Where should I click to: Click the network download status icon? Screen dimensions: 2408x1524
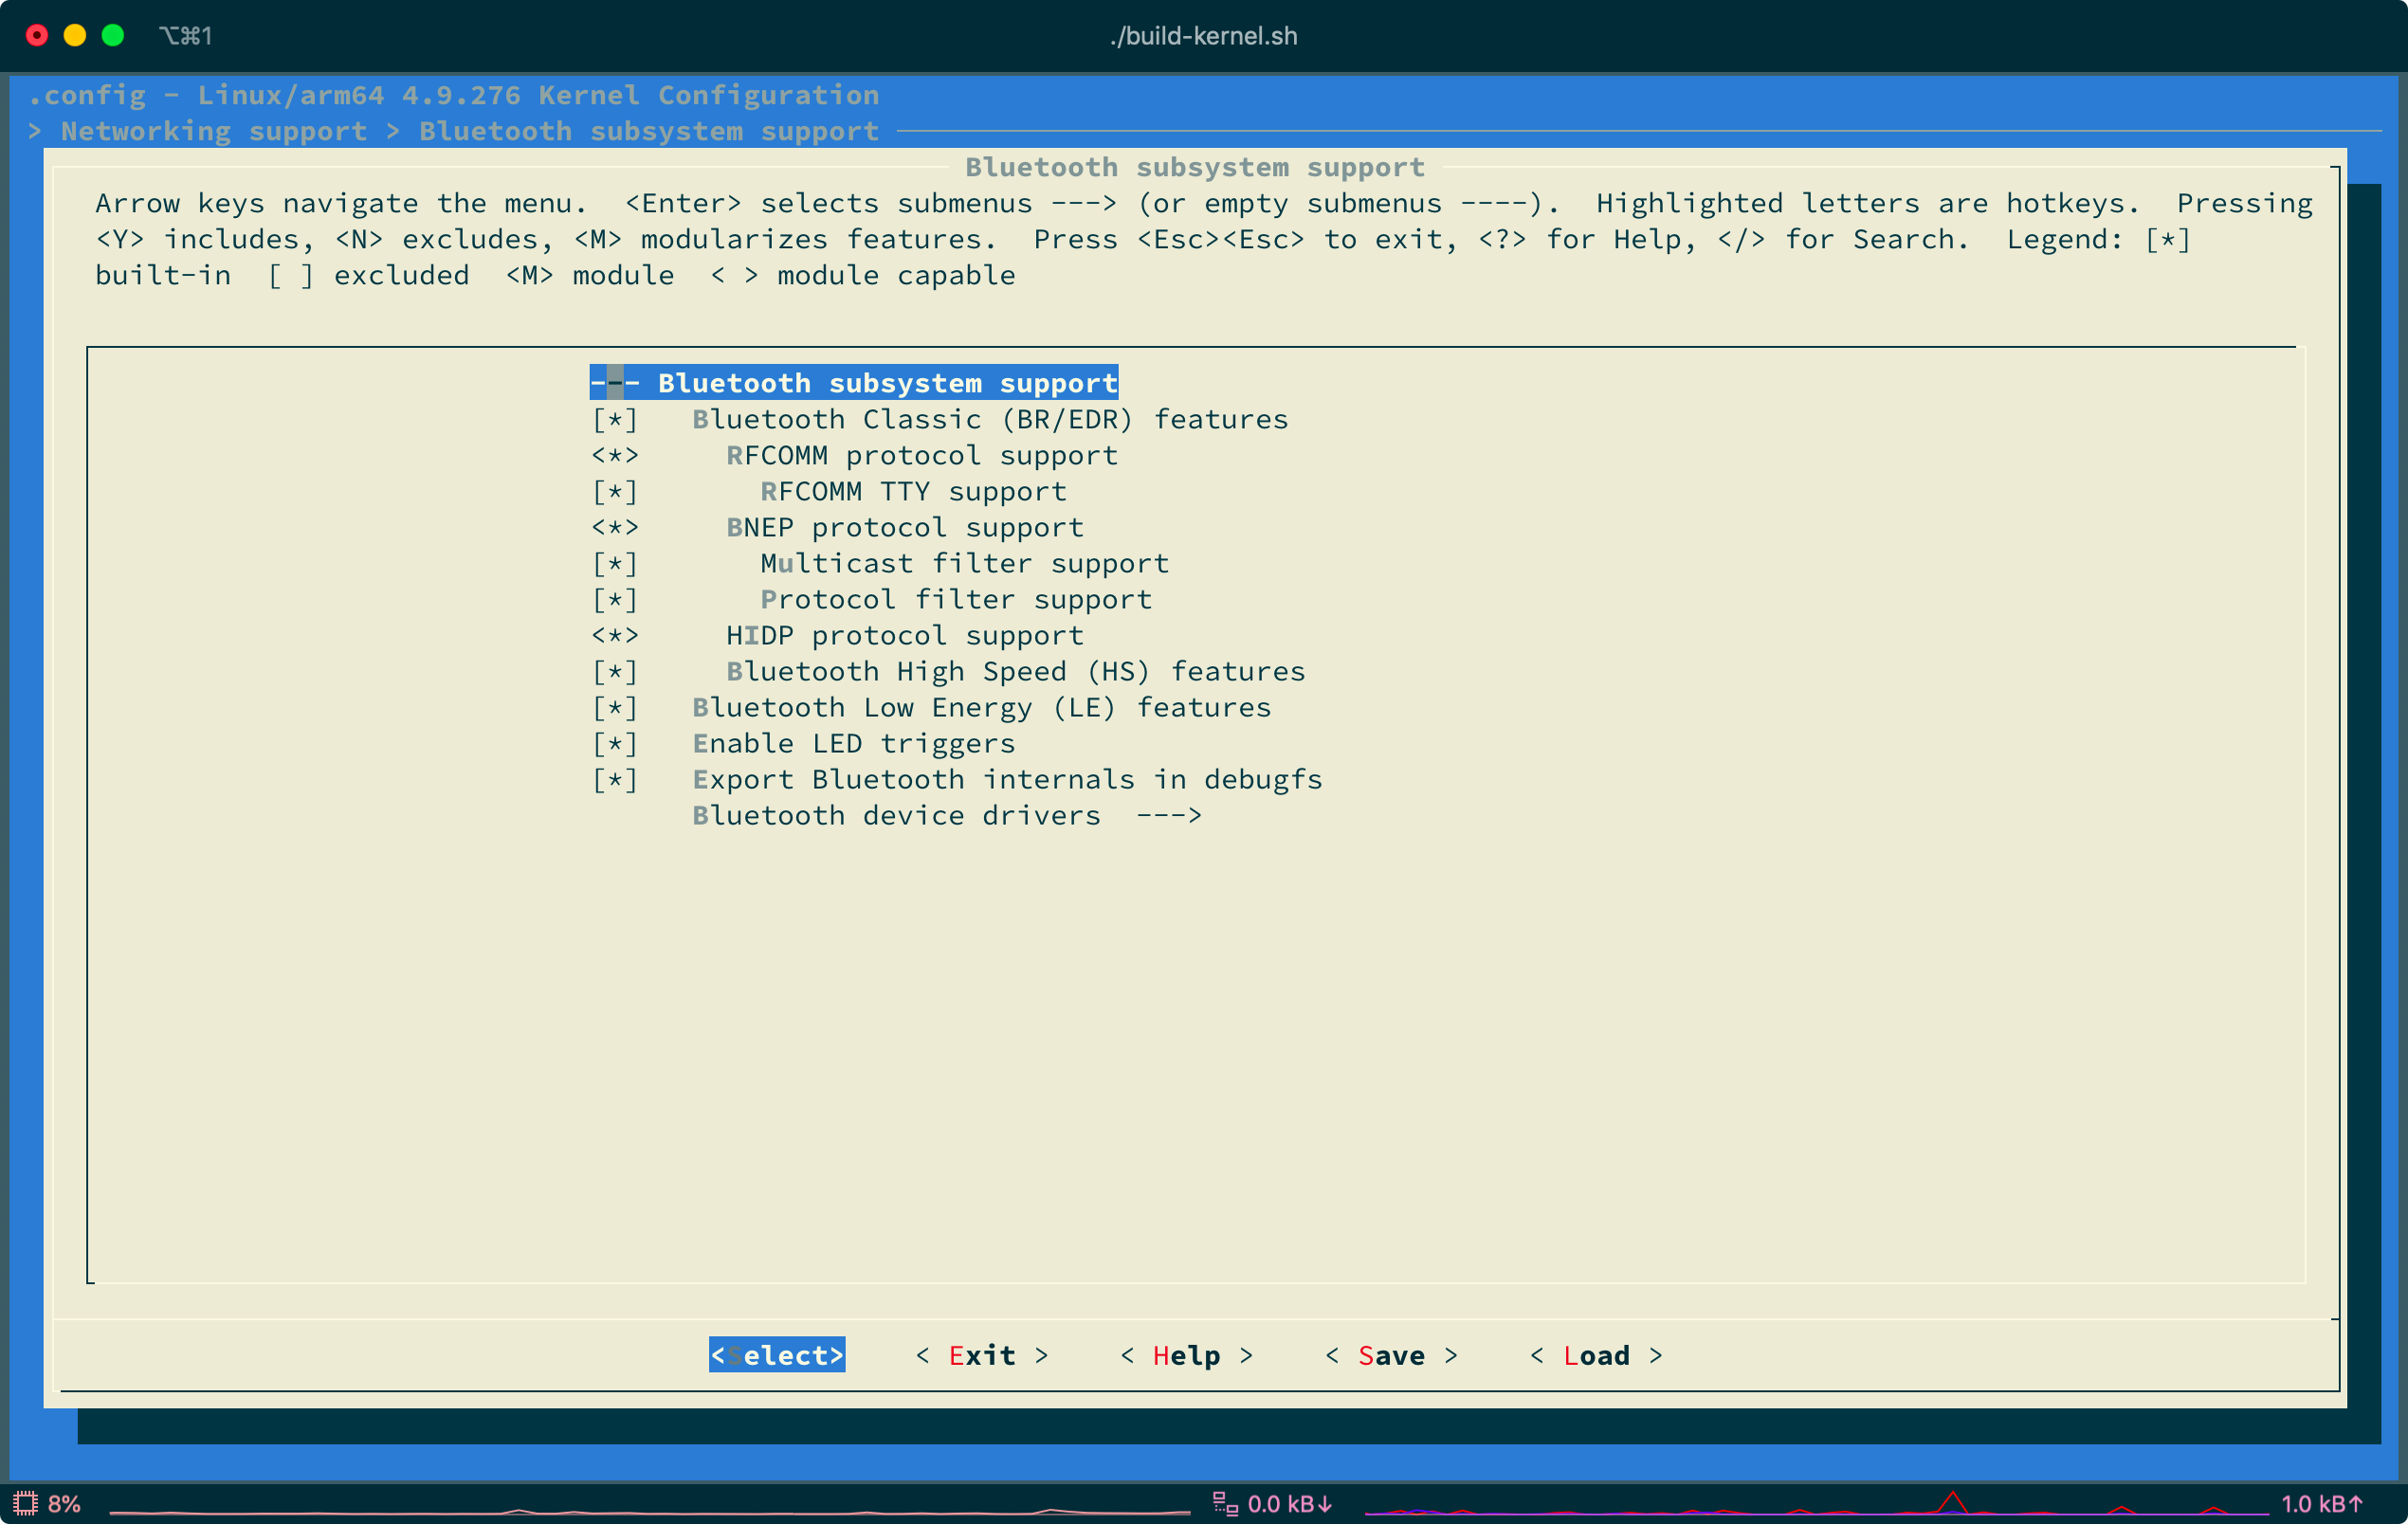pos(1225,1503)
